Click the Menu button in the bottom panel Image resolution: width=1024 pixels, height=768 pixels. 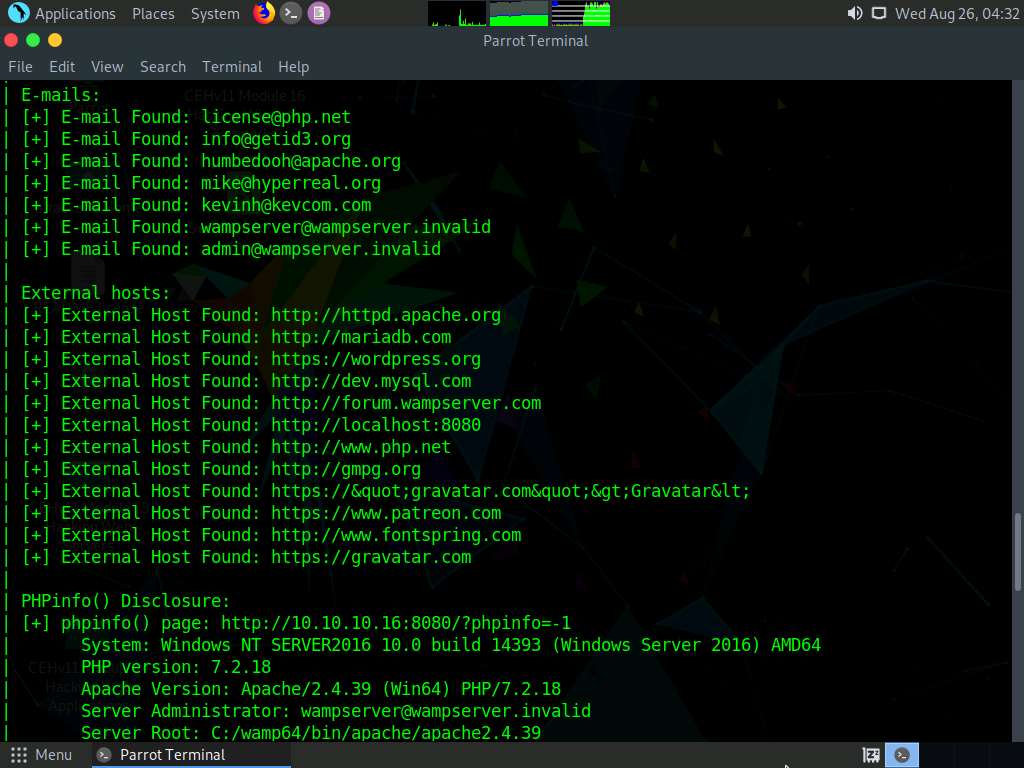[41, 755]
